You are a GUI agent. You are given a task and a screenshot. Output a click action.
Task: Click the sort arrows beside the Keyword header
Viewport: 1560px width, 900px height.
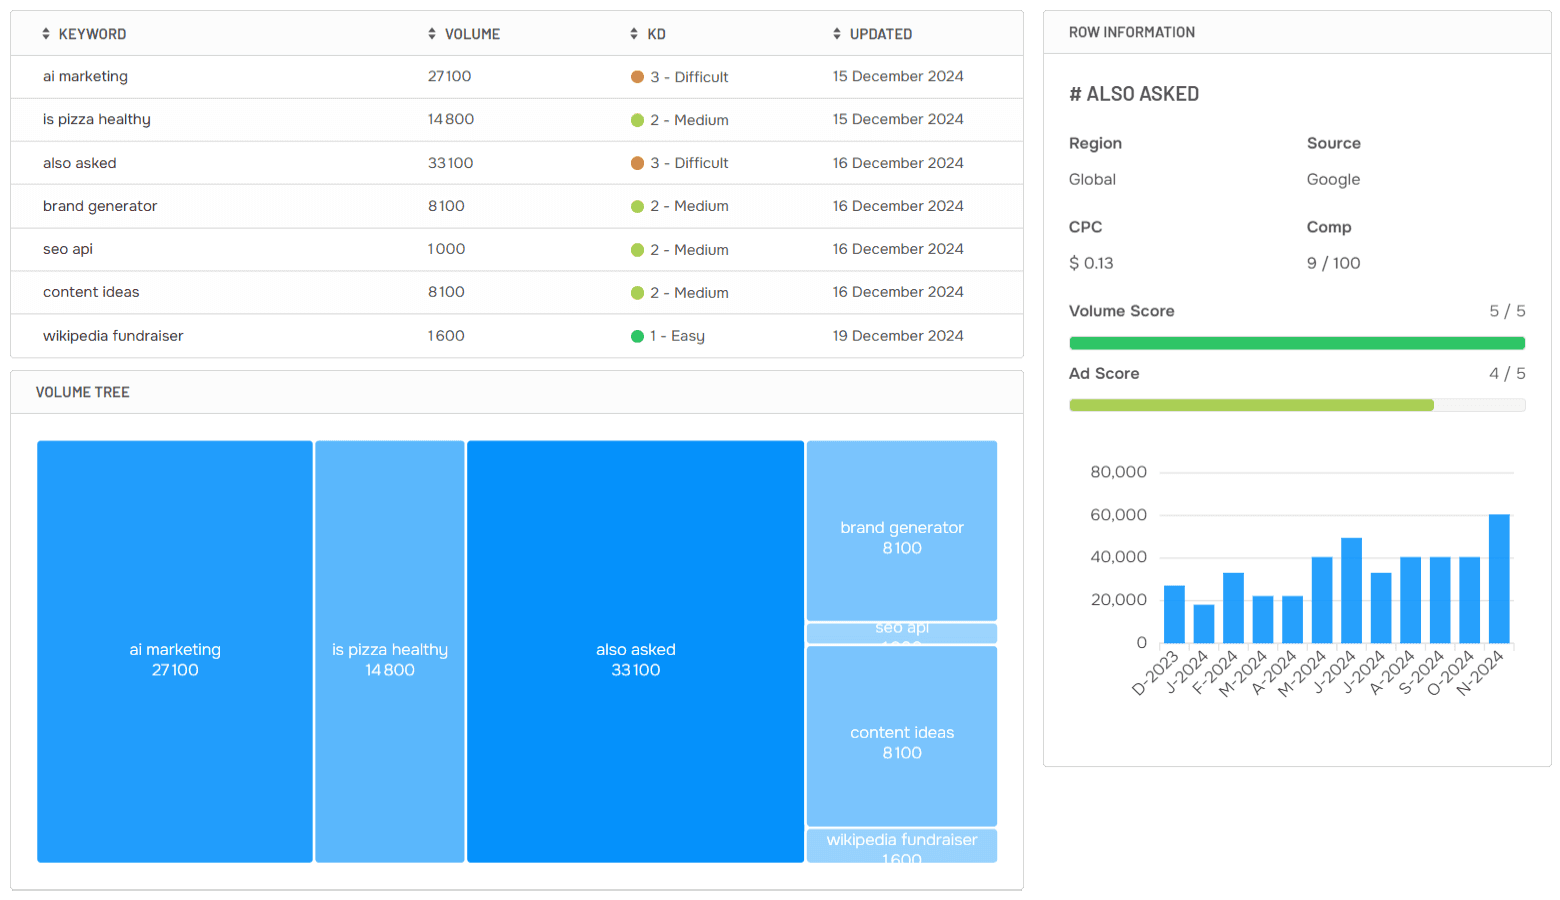(46, 34)
